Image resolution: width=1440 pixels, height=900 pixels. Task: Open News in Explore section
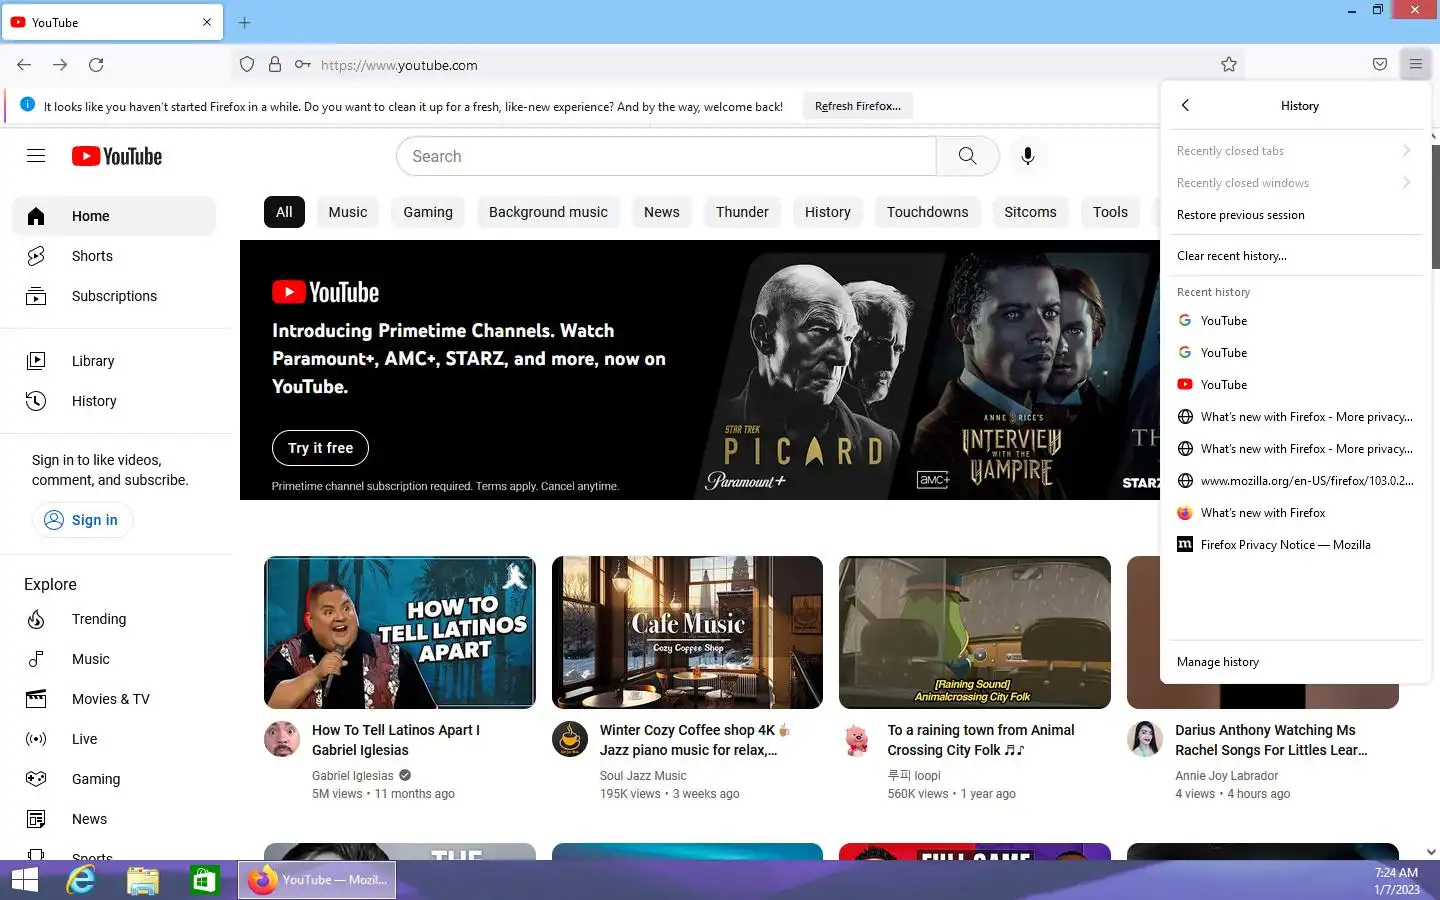tap(114, 819)
